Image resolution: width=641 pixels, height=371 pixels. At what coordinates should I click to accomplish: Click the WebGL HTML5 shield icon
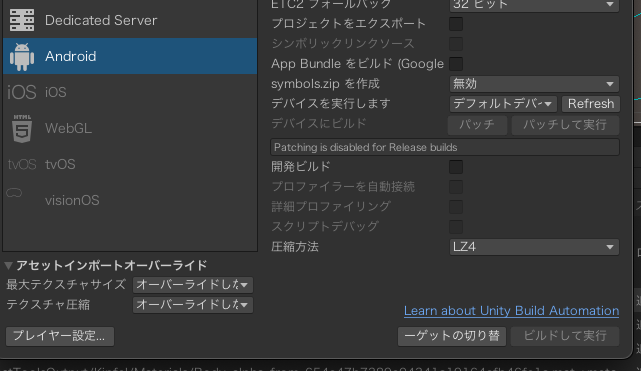[x=22, y=129]
